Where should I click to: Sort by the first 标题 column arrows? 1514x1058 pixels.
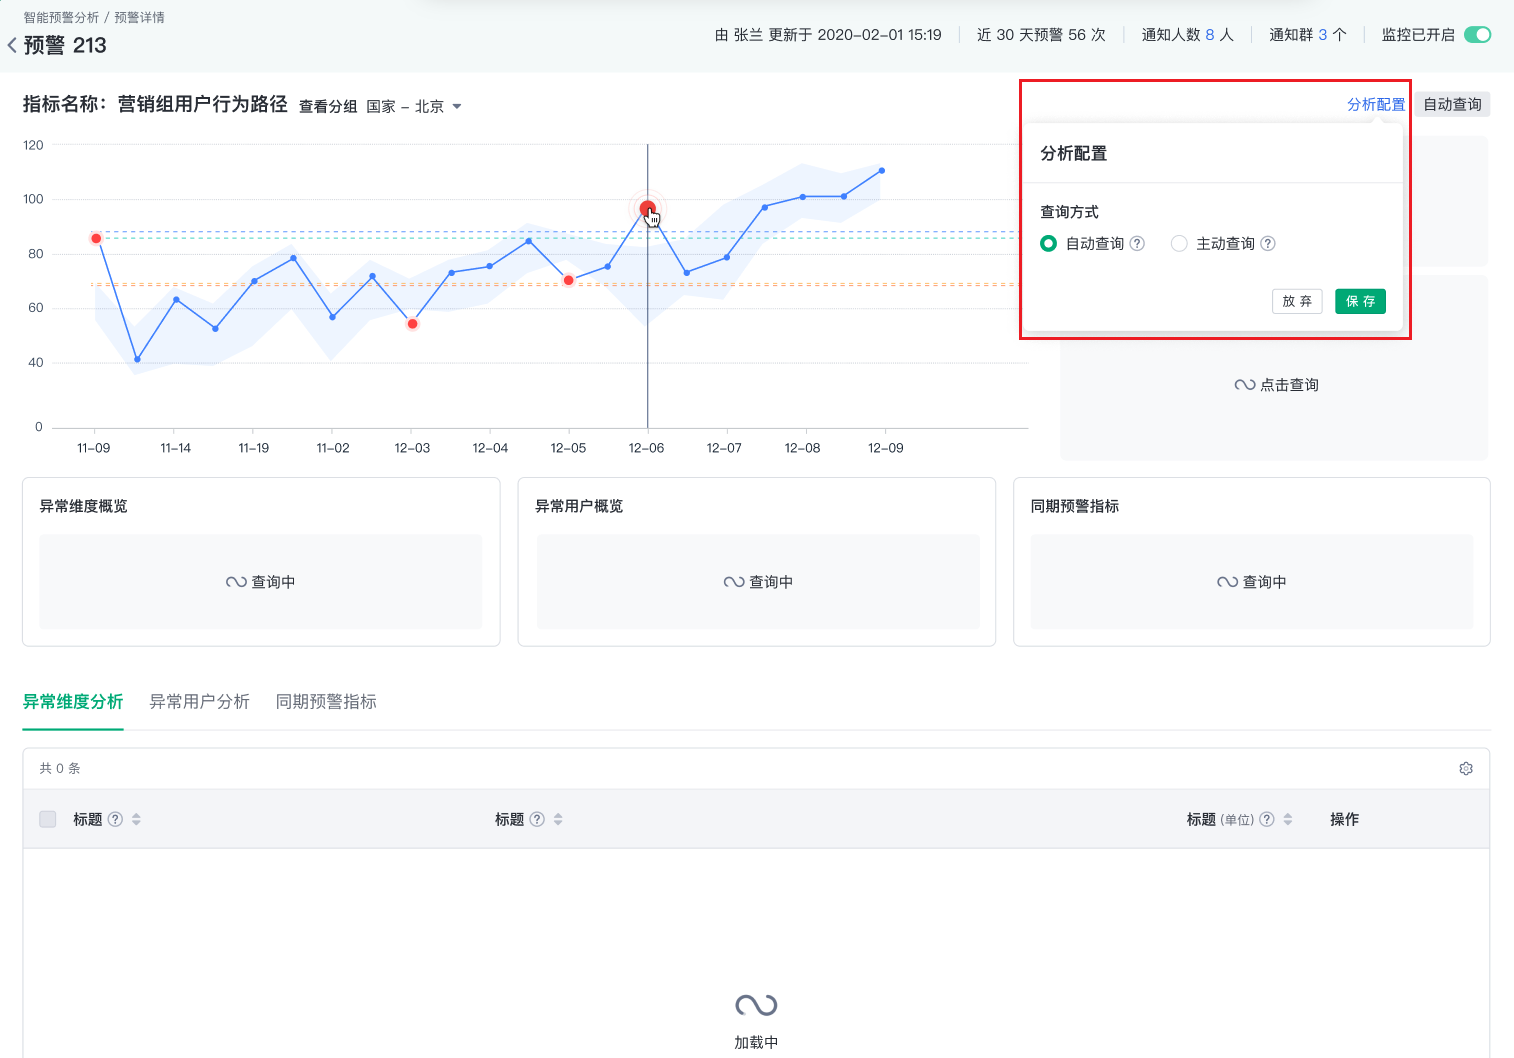pos(136,819)
